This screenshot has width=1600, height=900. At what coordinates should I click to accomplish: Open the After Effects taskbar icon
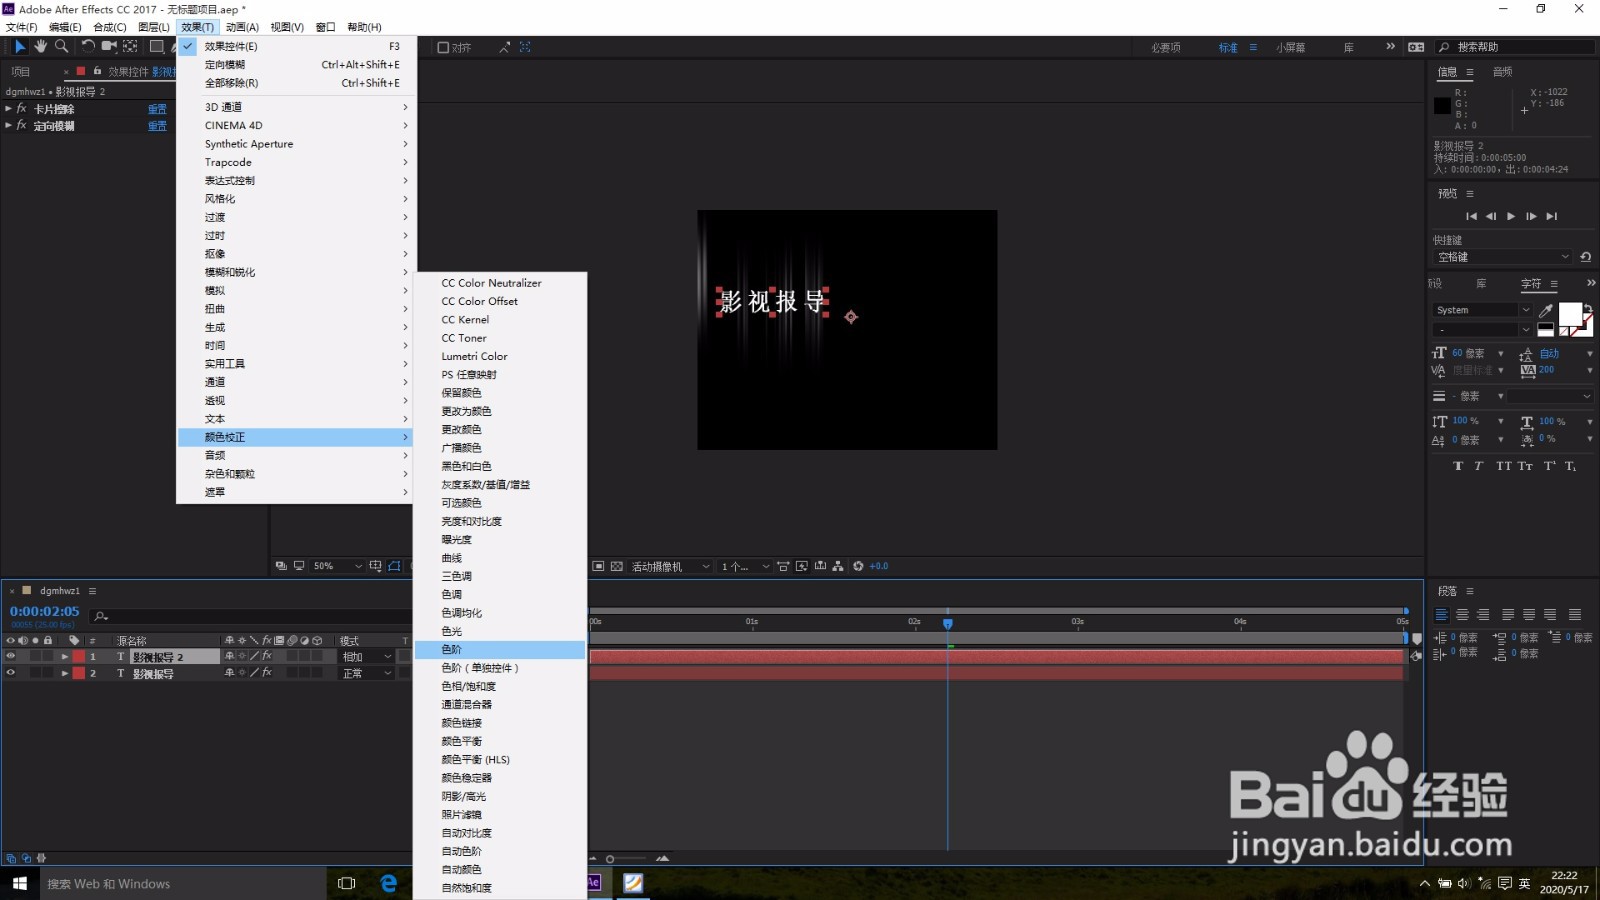point(593,883)
